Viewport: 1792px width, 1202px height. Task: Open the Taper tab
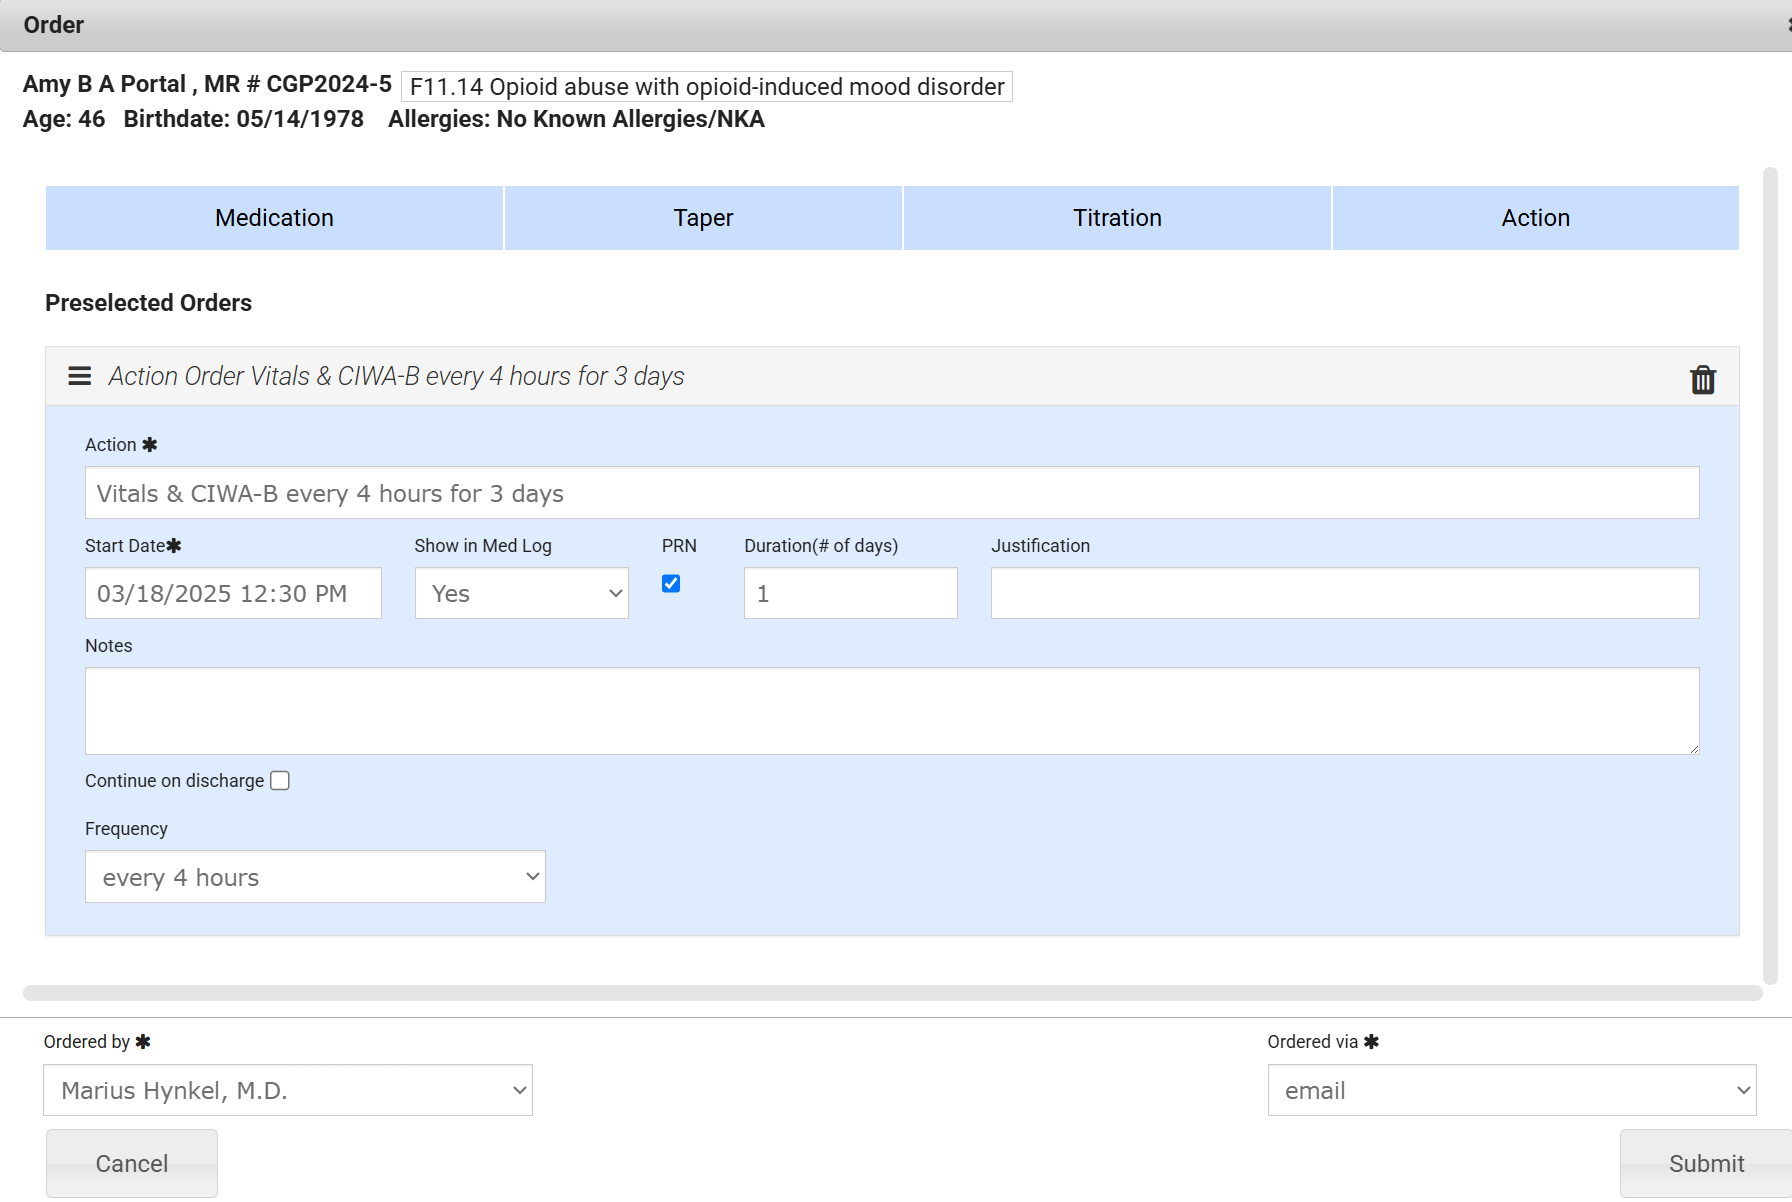pos(703,218)
